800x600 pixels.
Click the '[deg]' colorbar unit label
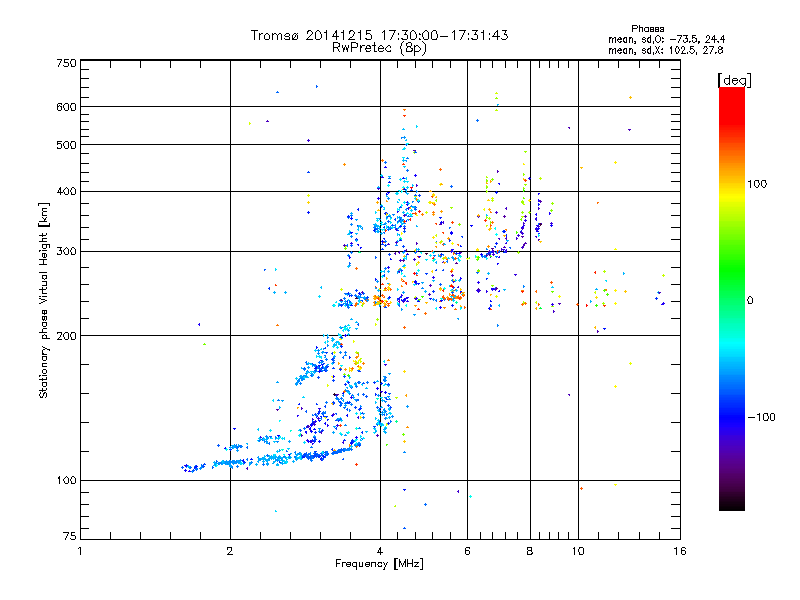[734, 80]
